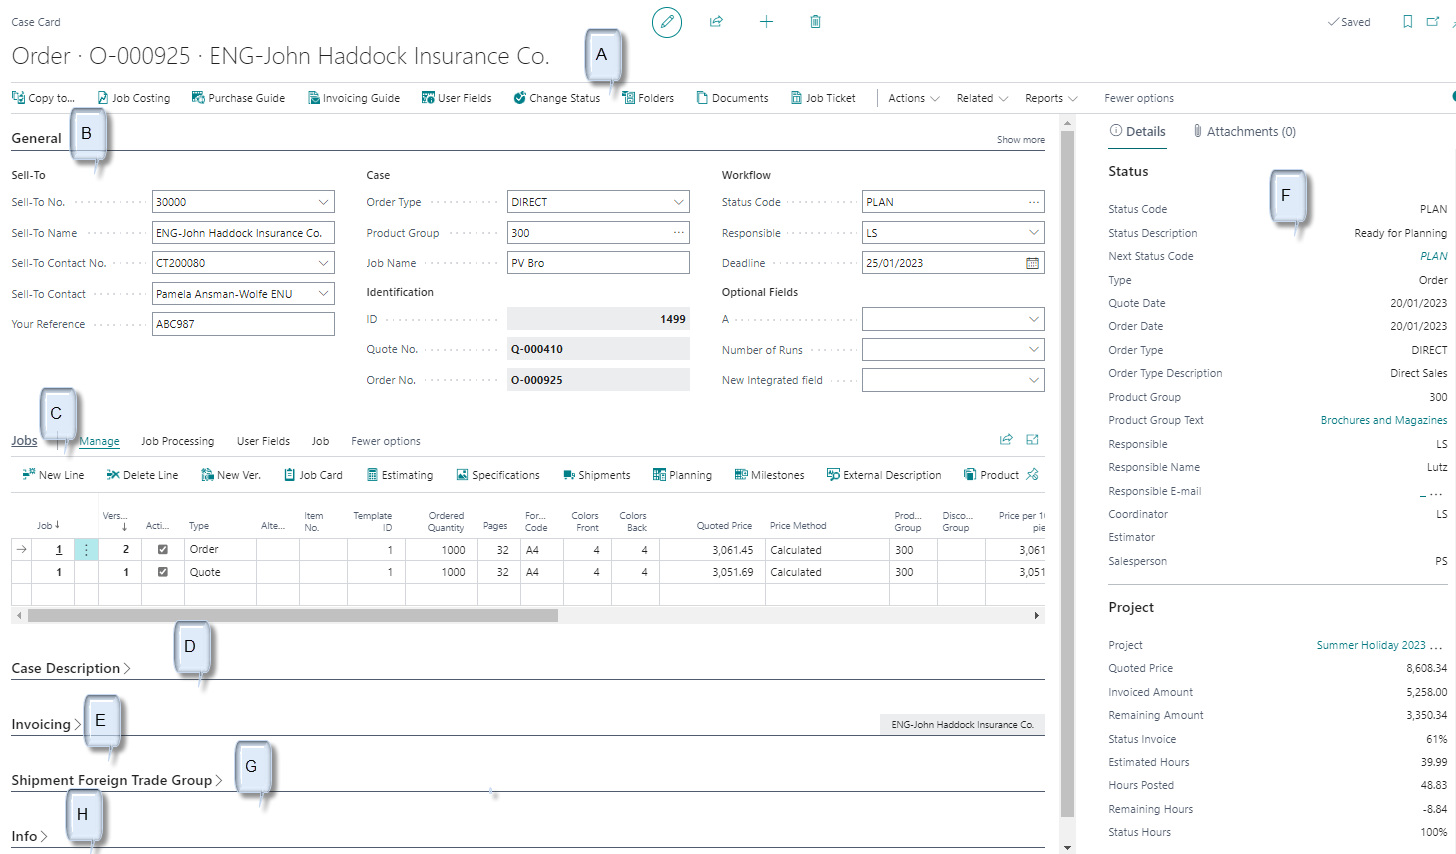
Task: Click the Delete trash can icon
Action: click(x=815, y=22)
